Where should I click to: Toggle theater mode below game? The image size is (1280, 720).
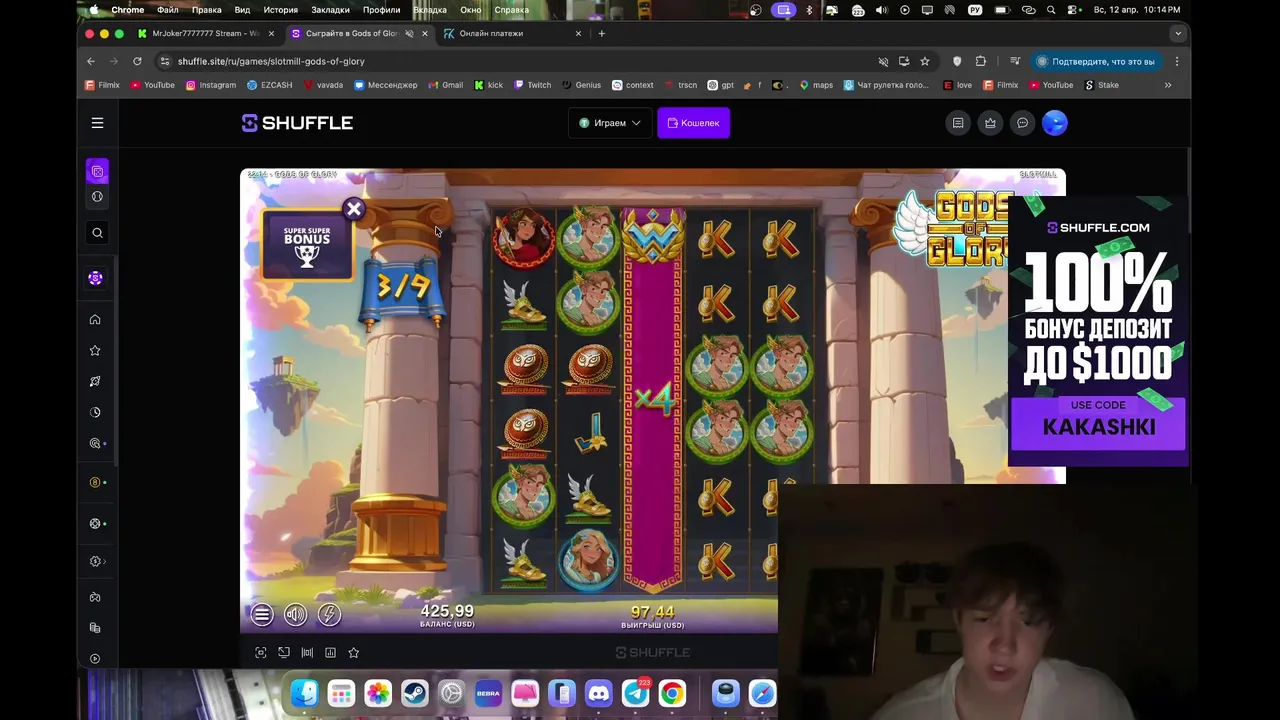[284, 652]
